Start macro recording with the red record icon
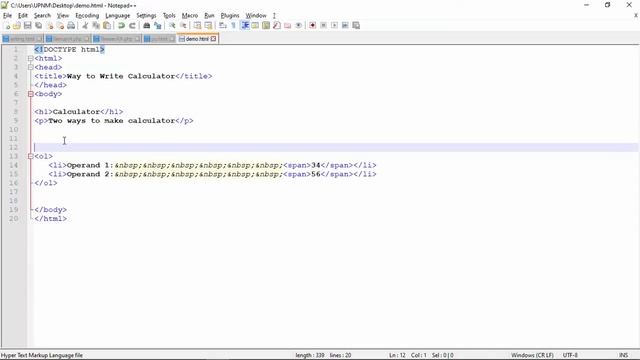Screen dimensions: 640x360 coord(312,25)
